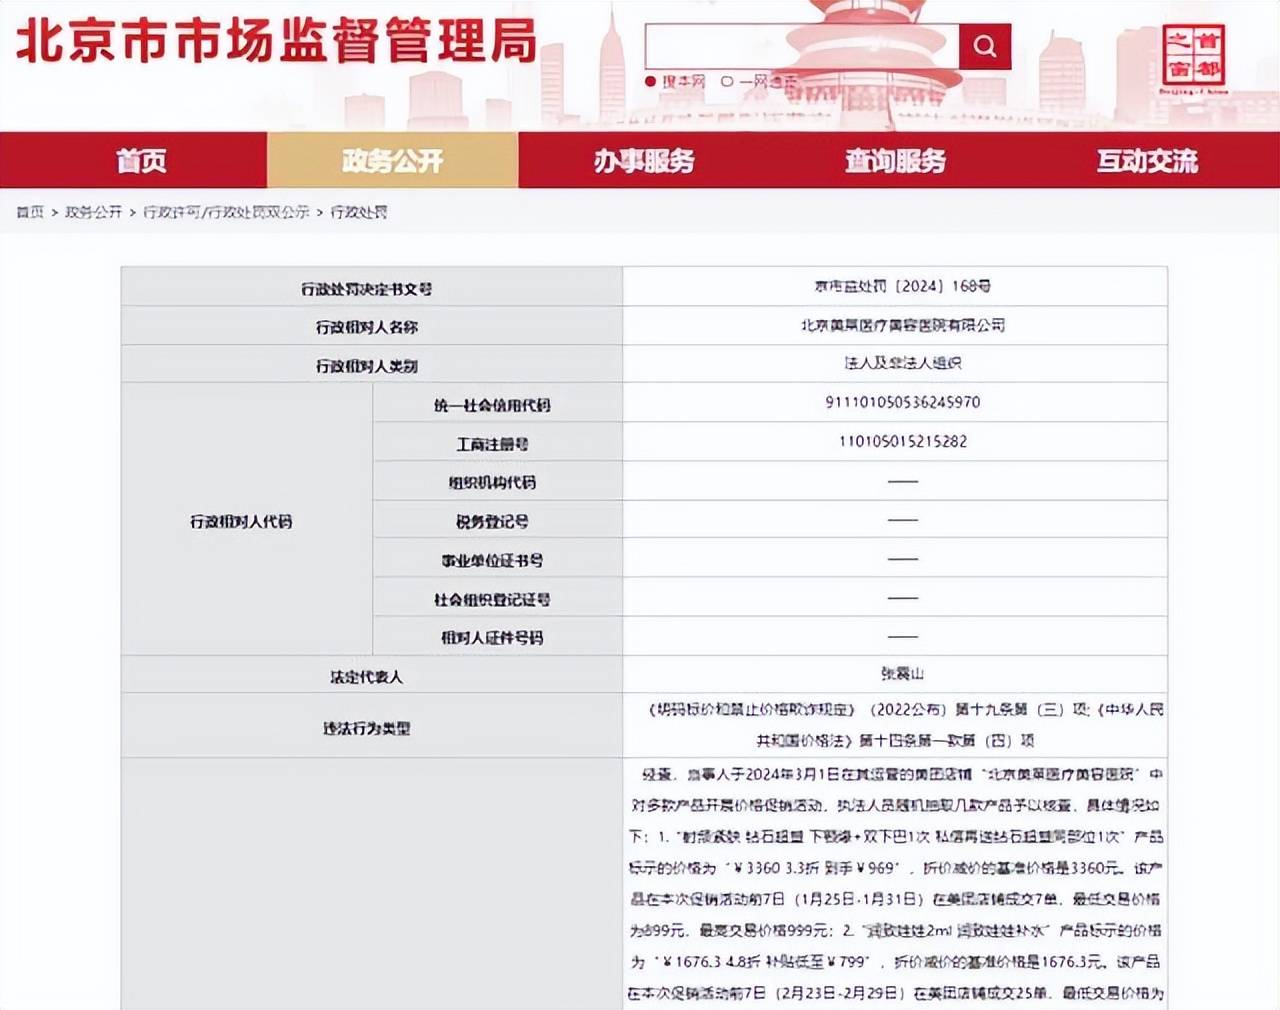Click the search magnifier icon
The width and height of the screenshot is (1280, 1010).
pos(983,46)
